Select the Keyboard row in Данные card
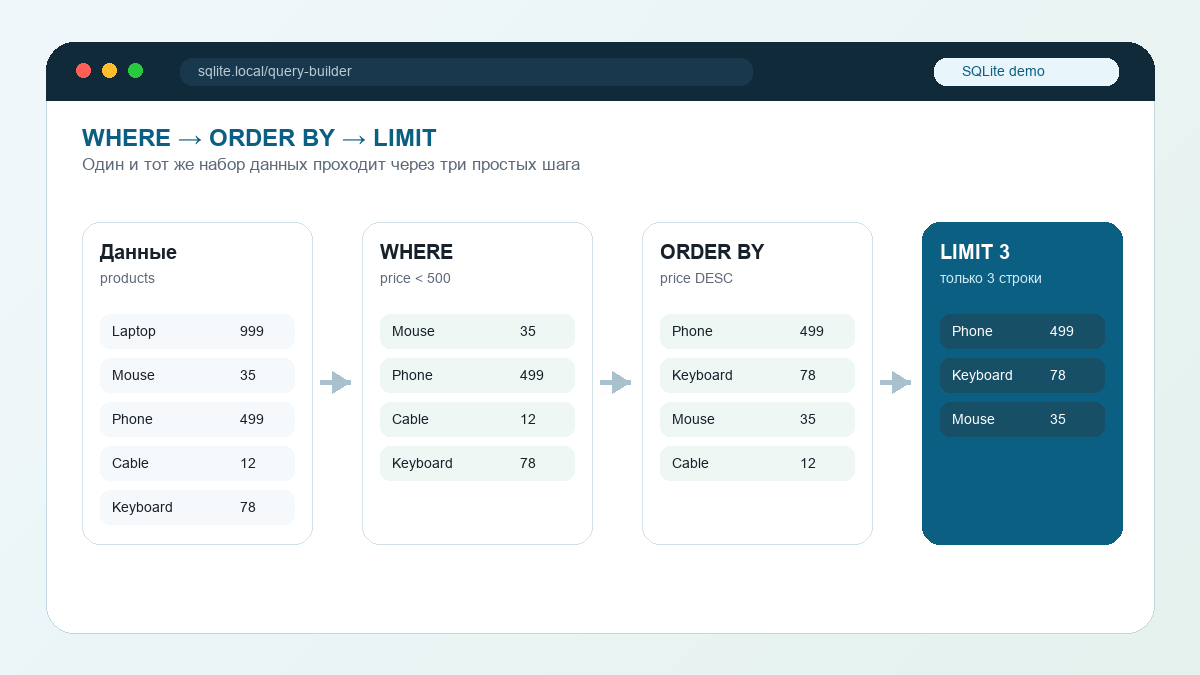The width and height of the screenshot is (1200, 675). pyautogui.click(x=197, y=507)
